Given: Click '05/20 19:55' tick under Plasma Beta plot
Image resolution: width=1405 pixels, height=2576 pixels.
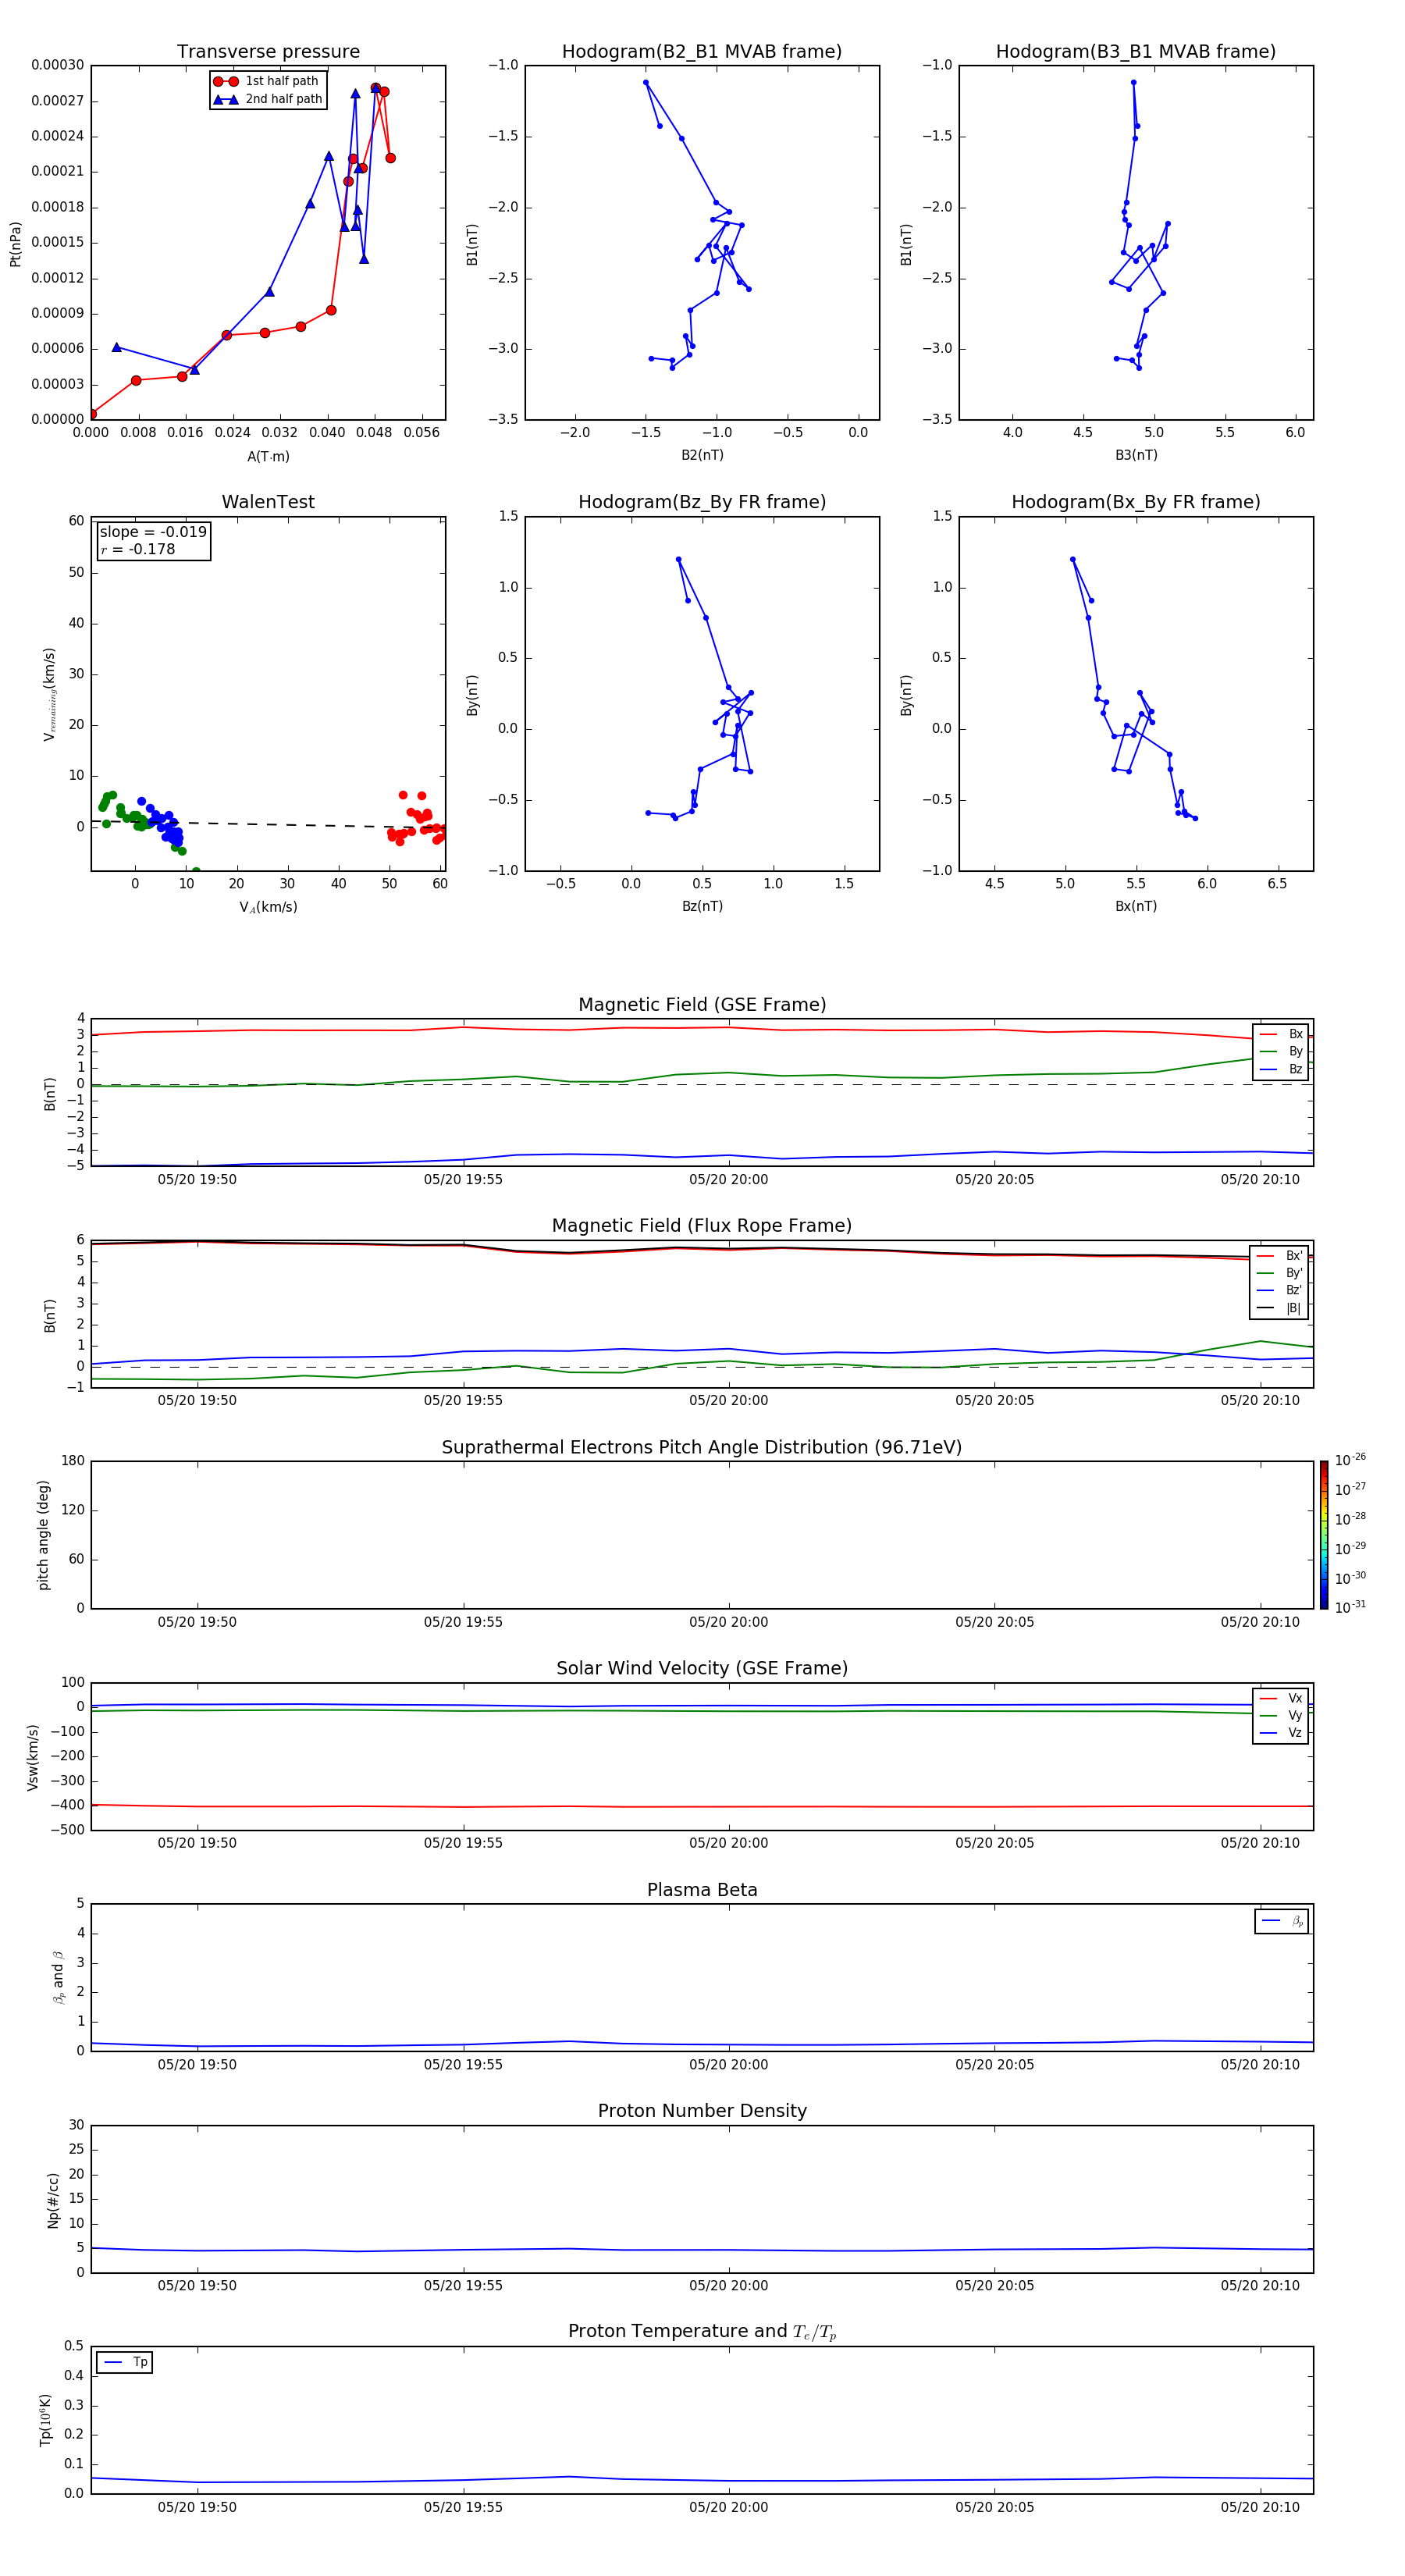Looking at the screenshot, I should pos(463,2065).
